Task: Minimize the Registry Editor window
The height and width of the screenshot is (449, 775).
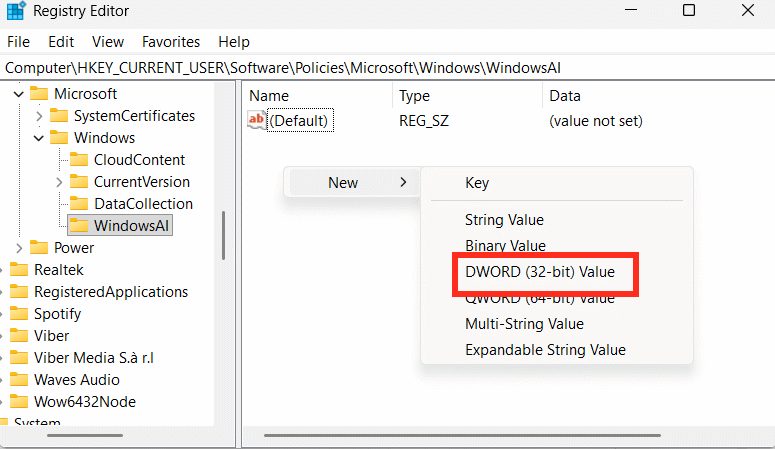Action: 631,10
